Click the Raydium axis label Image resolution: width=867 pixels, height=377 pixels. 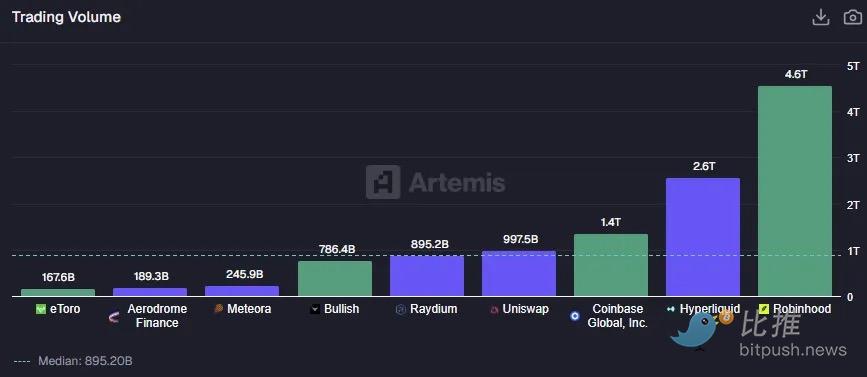click(x=434, y=309)
